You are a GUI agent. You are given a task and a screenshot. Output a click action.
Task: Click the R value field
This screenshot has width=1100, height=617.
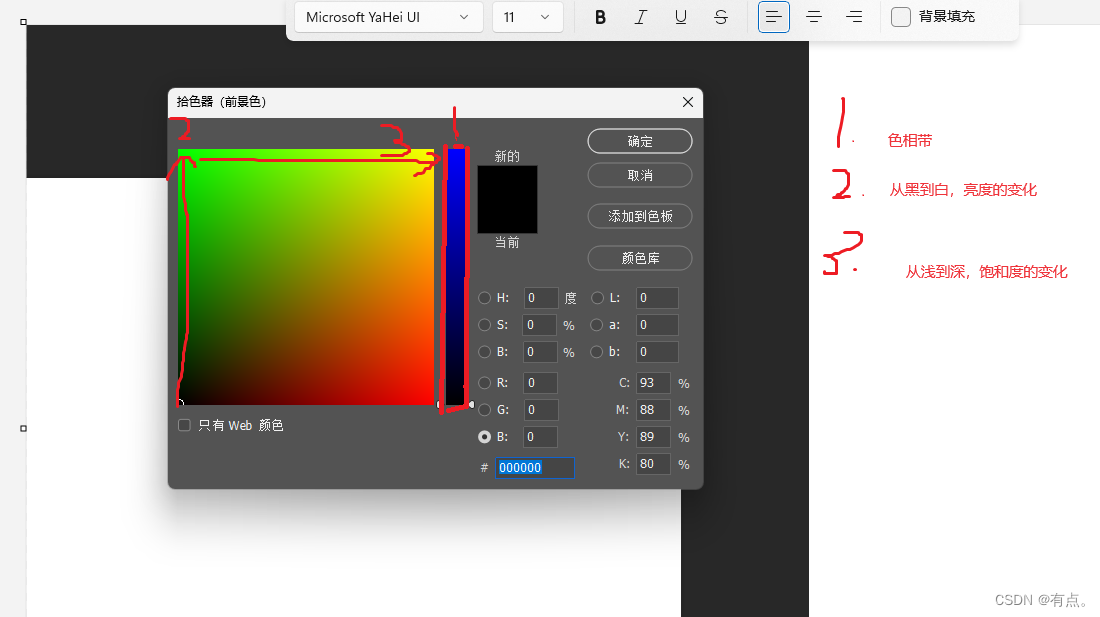pos(541,383)
